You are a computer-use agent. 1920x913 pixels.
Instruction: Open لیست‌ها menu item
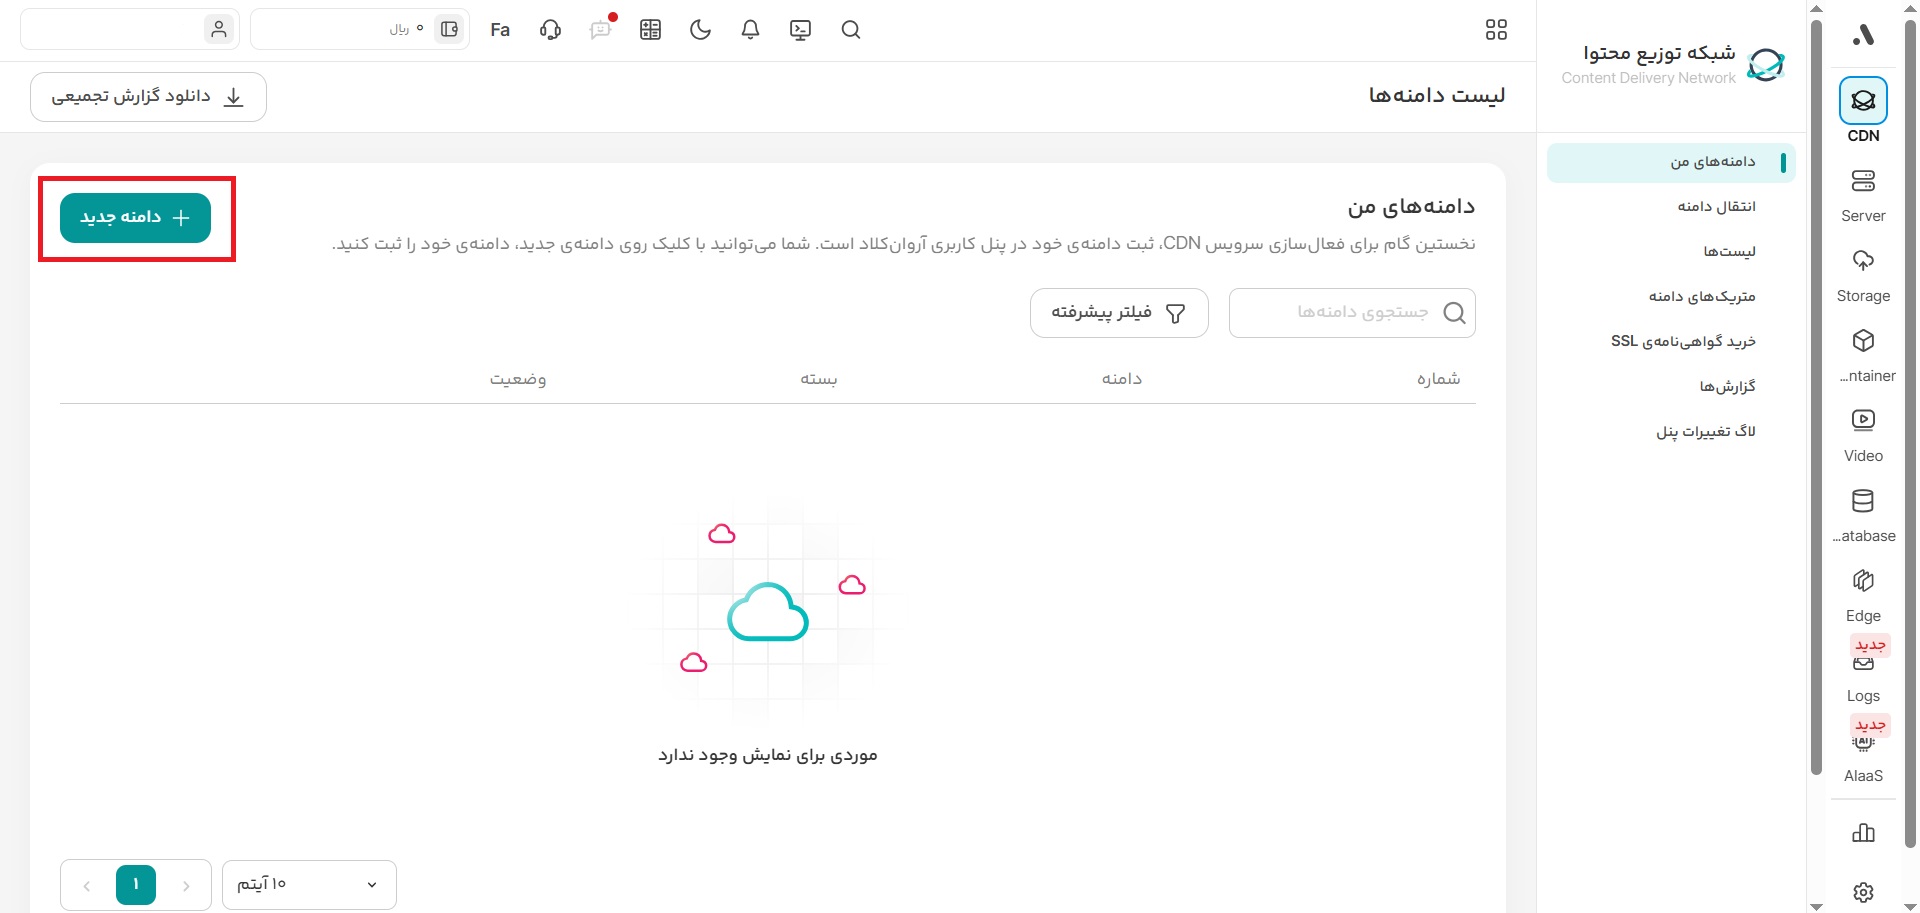pyautogui.click(x=1729, y=252)
